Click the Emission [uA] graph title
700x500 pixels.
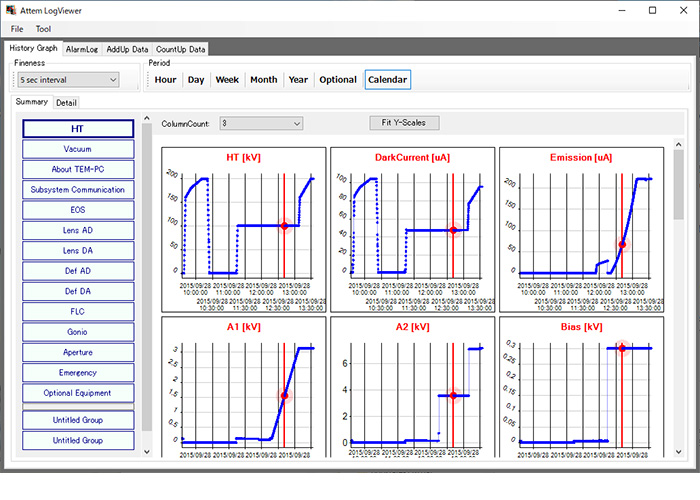pos(581,158)
